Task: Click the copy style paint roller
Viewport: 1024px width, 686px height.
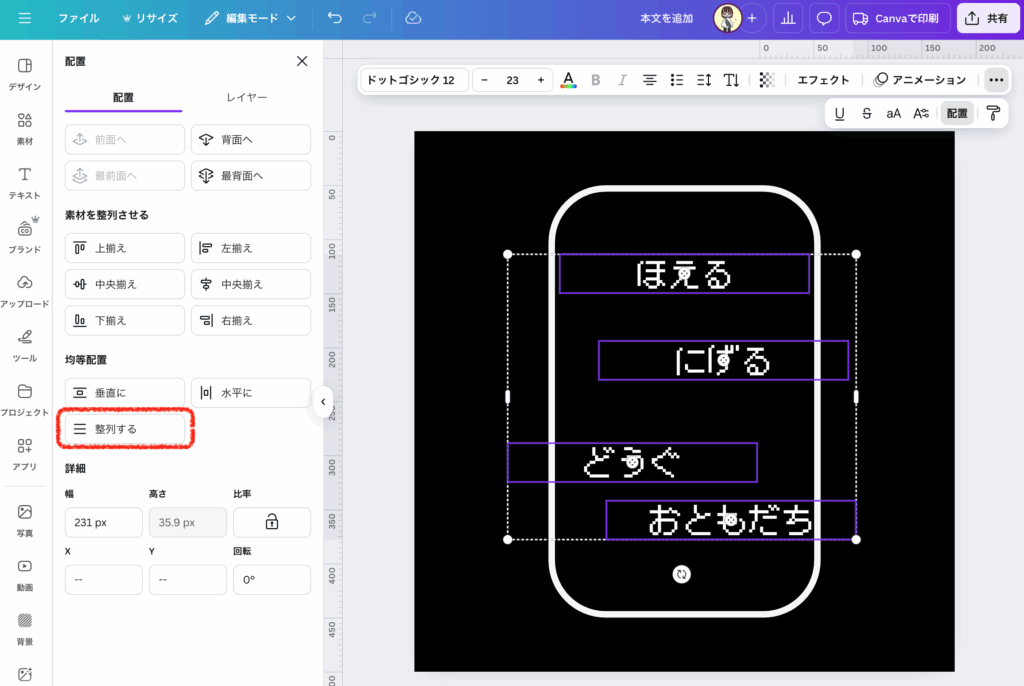Action: (993, 113)
